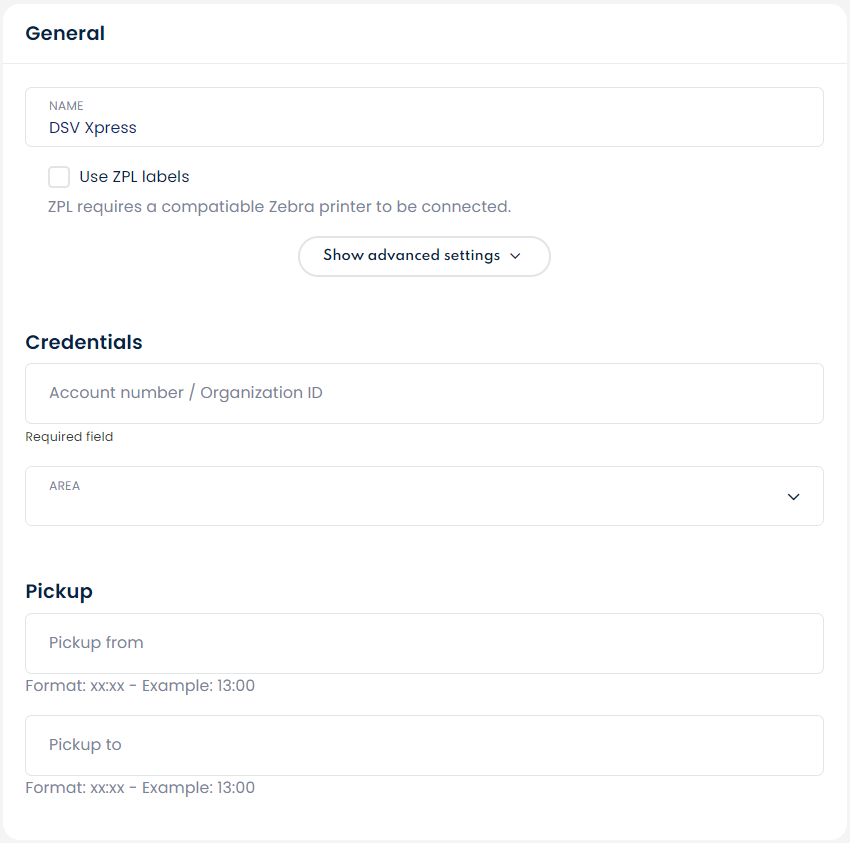This screenshot has height=843, width=850.
Task: Click the Account number / Organization ID field
Action: click(x=424, y=393)
